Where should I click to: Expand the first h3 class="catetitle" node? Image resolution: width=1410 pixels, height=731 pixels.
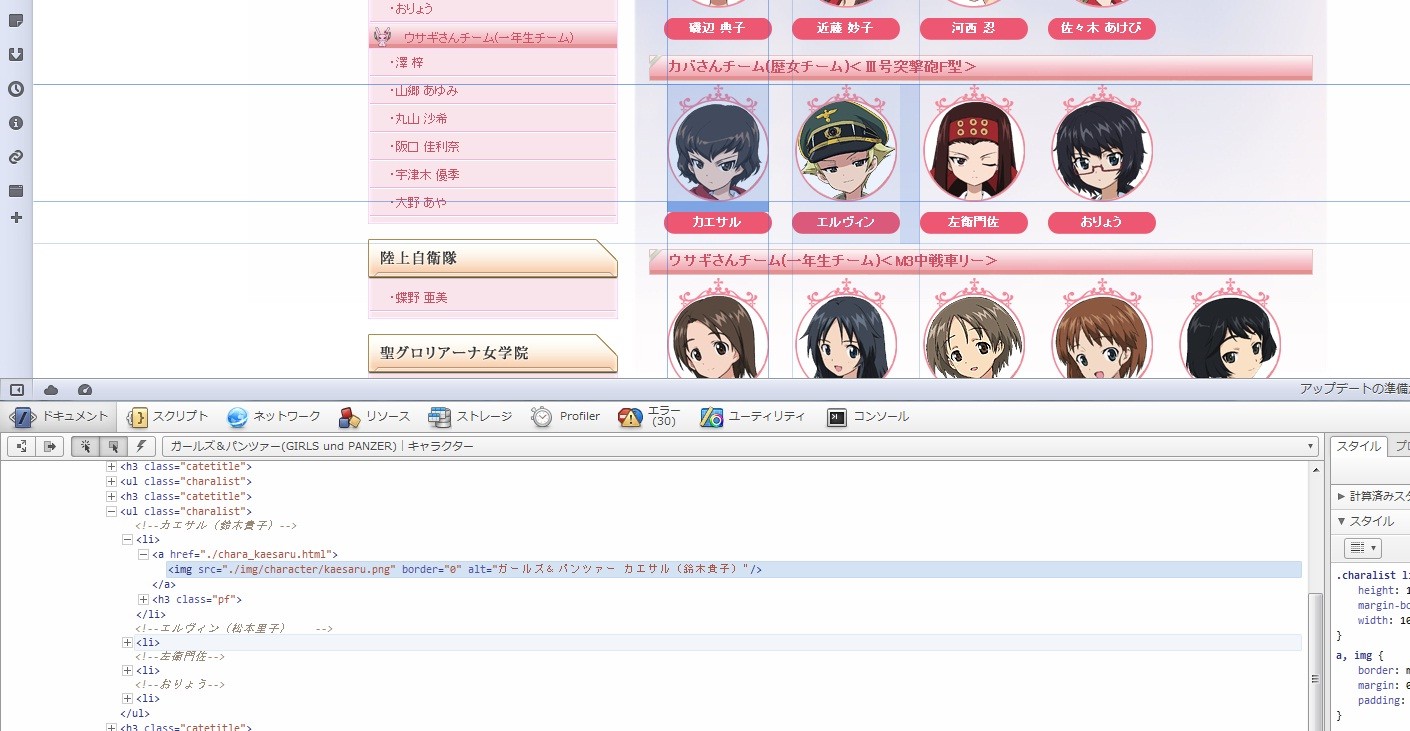(112, 466)
